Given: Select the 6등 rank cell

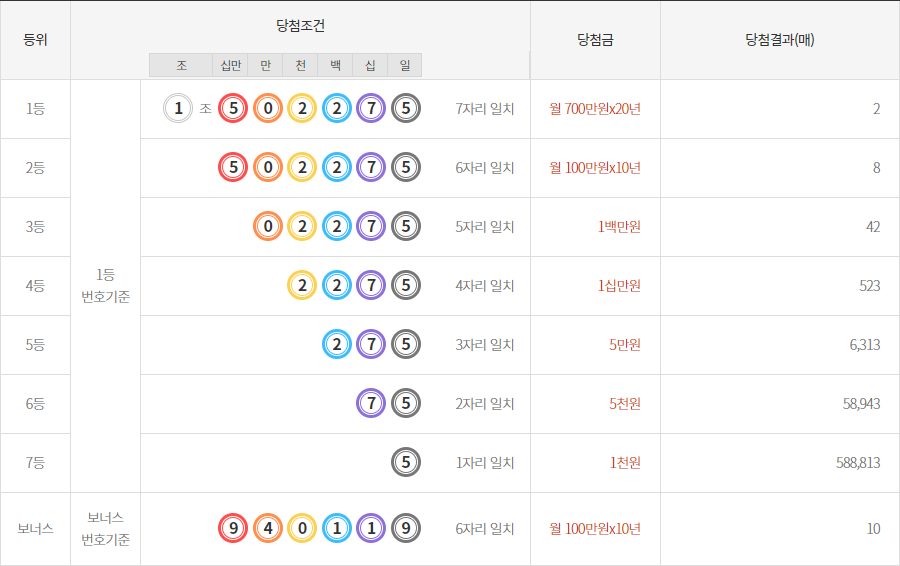Looking at the screenshot, I should tap(35, 404).
